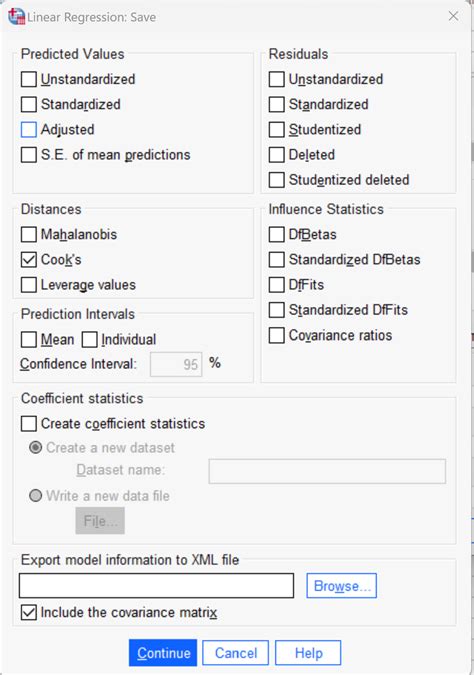Tick Covariance ratios
This screenshot has height=675, width=474.
(x=276, y=335)
